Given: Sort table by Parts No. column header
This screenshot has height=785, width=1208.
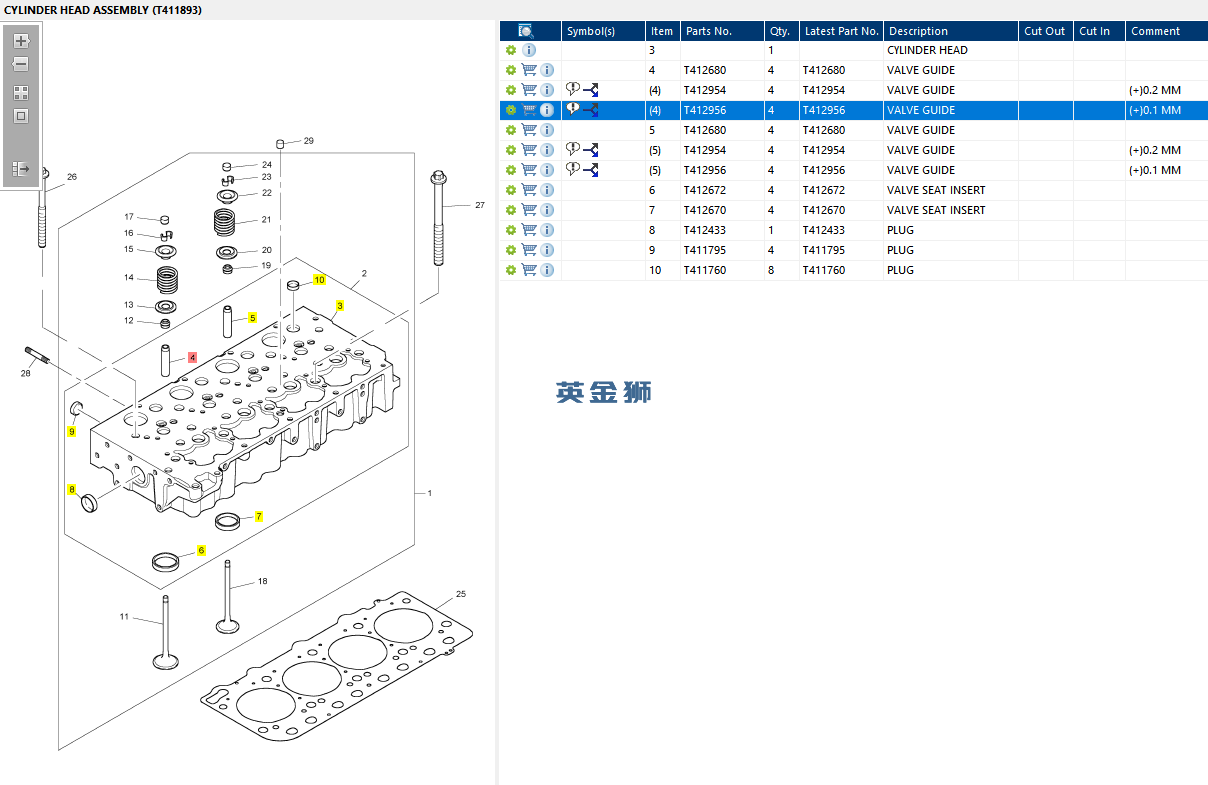Looking at the screenshot, I should [709, 31].
